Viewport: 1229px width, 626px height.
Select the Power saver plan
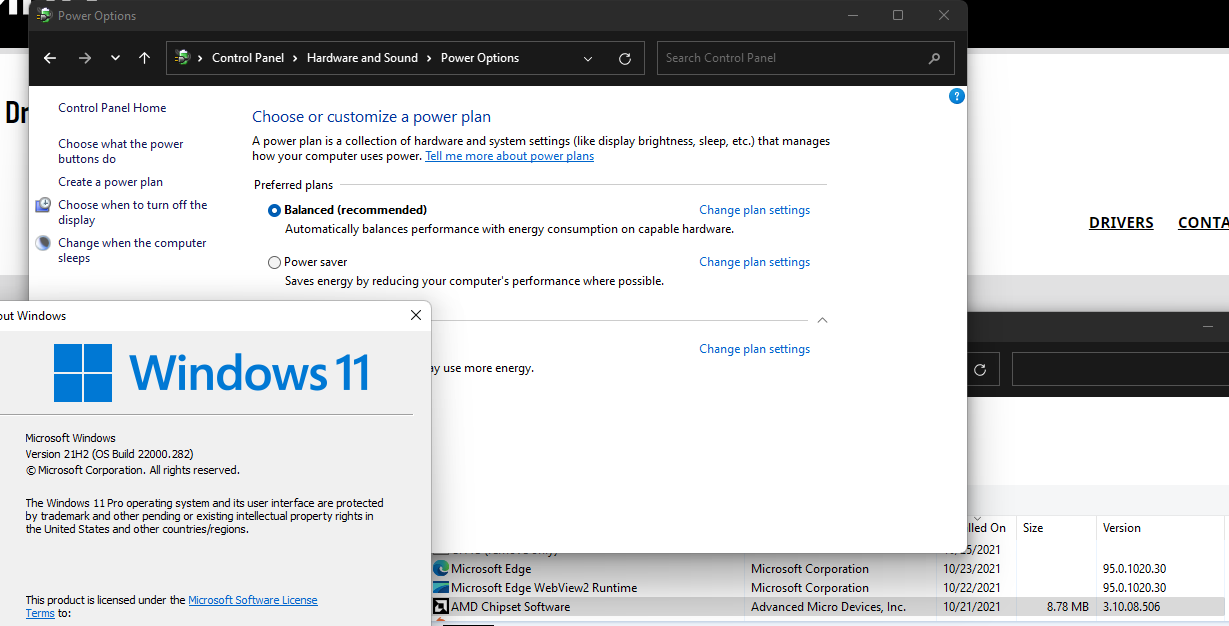point(275,263)
